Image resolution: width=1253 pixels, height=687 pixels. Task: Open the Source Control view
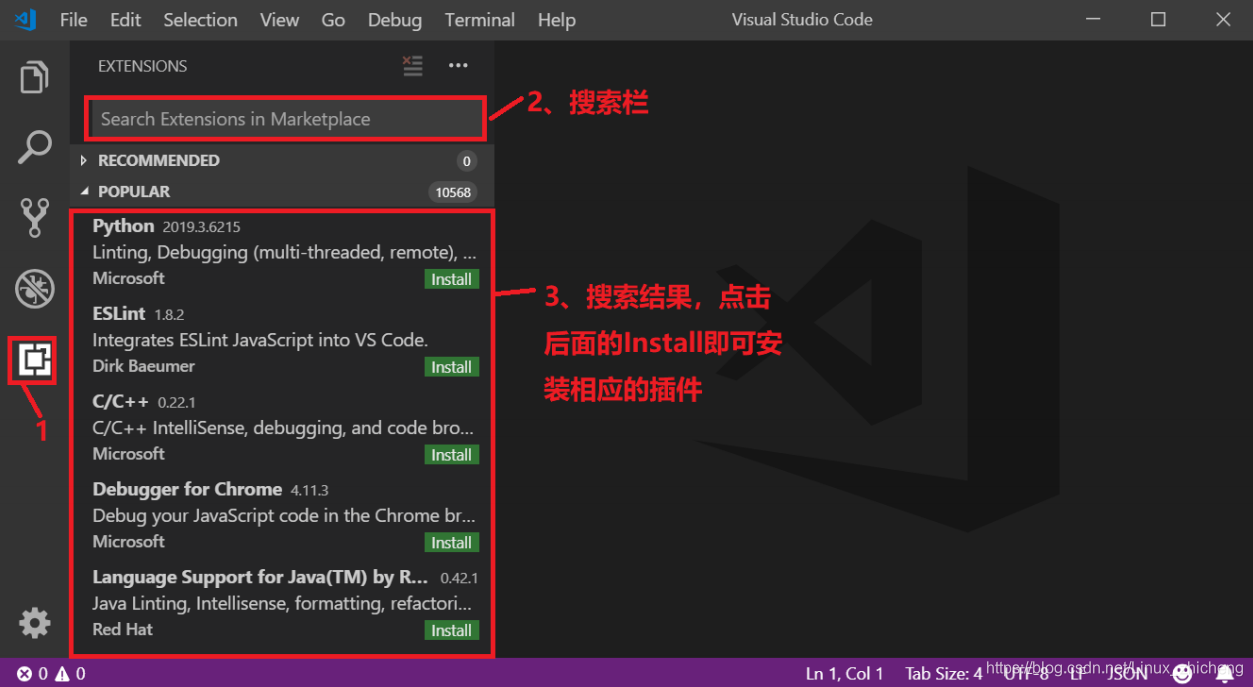coord(34,217)
